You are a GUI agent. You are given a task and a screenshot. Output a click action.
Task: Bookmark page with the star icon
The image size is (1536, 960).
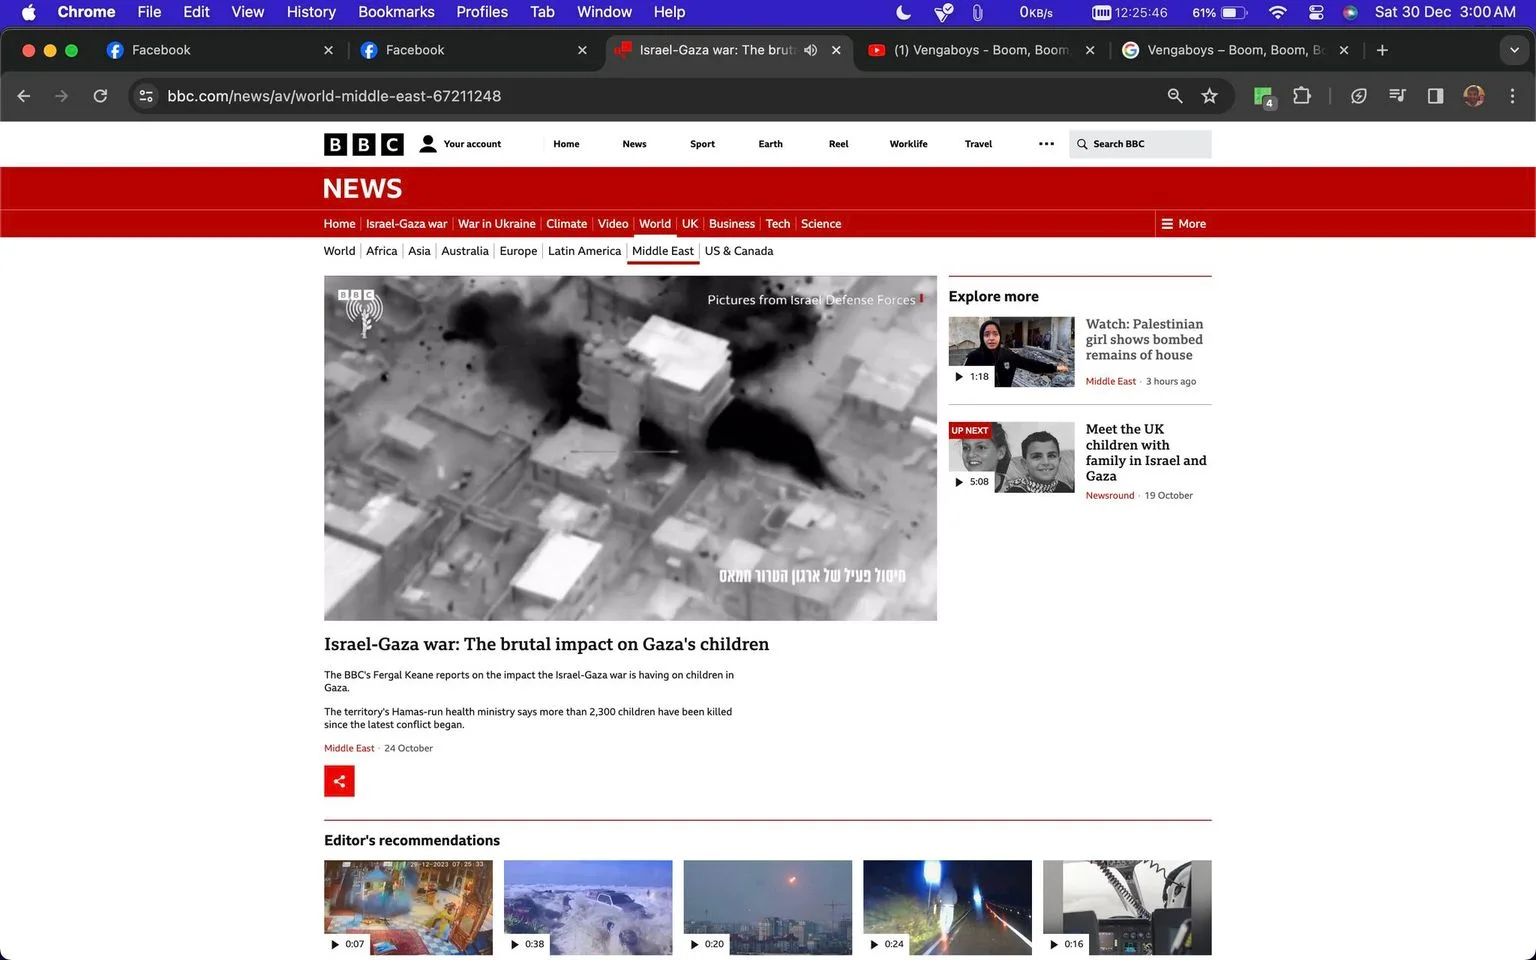coord(1209,96)
